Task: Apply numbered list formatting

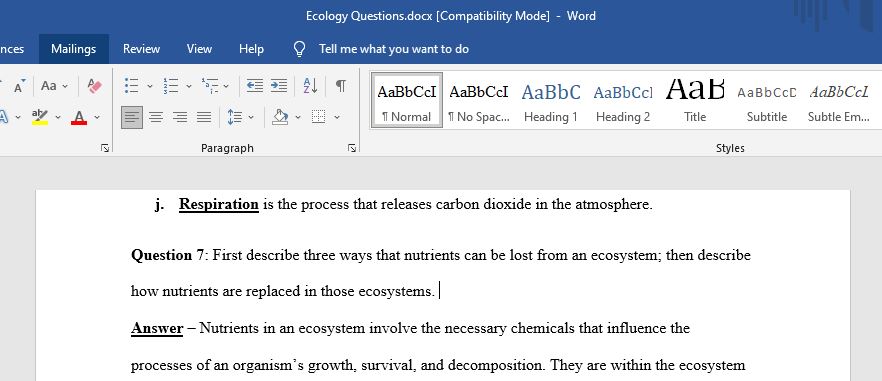Action: coord(171,86)
